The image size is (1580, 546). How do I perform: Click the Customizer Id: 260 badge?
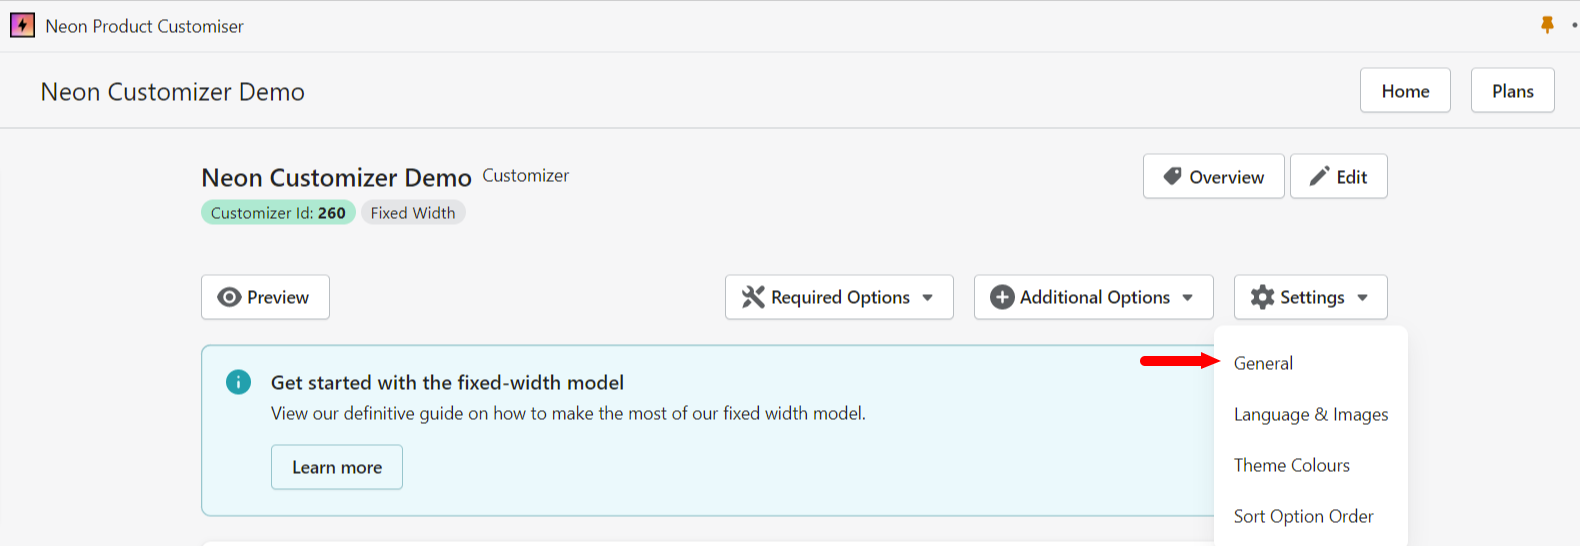(278, 213)
